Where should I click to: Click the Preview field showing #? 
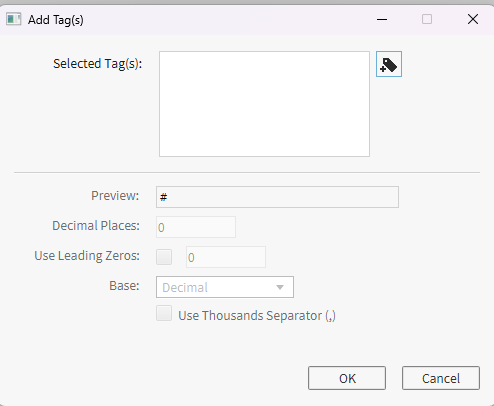pos(277,197)
